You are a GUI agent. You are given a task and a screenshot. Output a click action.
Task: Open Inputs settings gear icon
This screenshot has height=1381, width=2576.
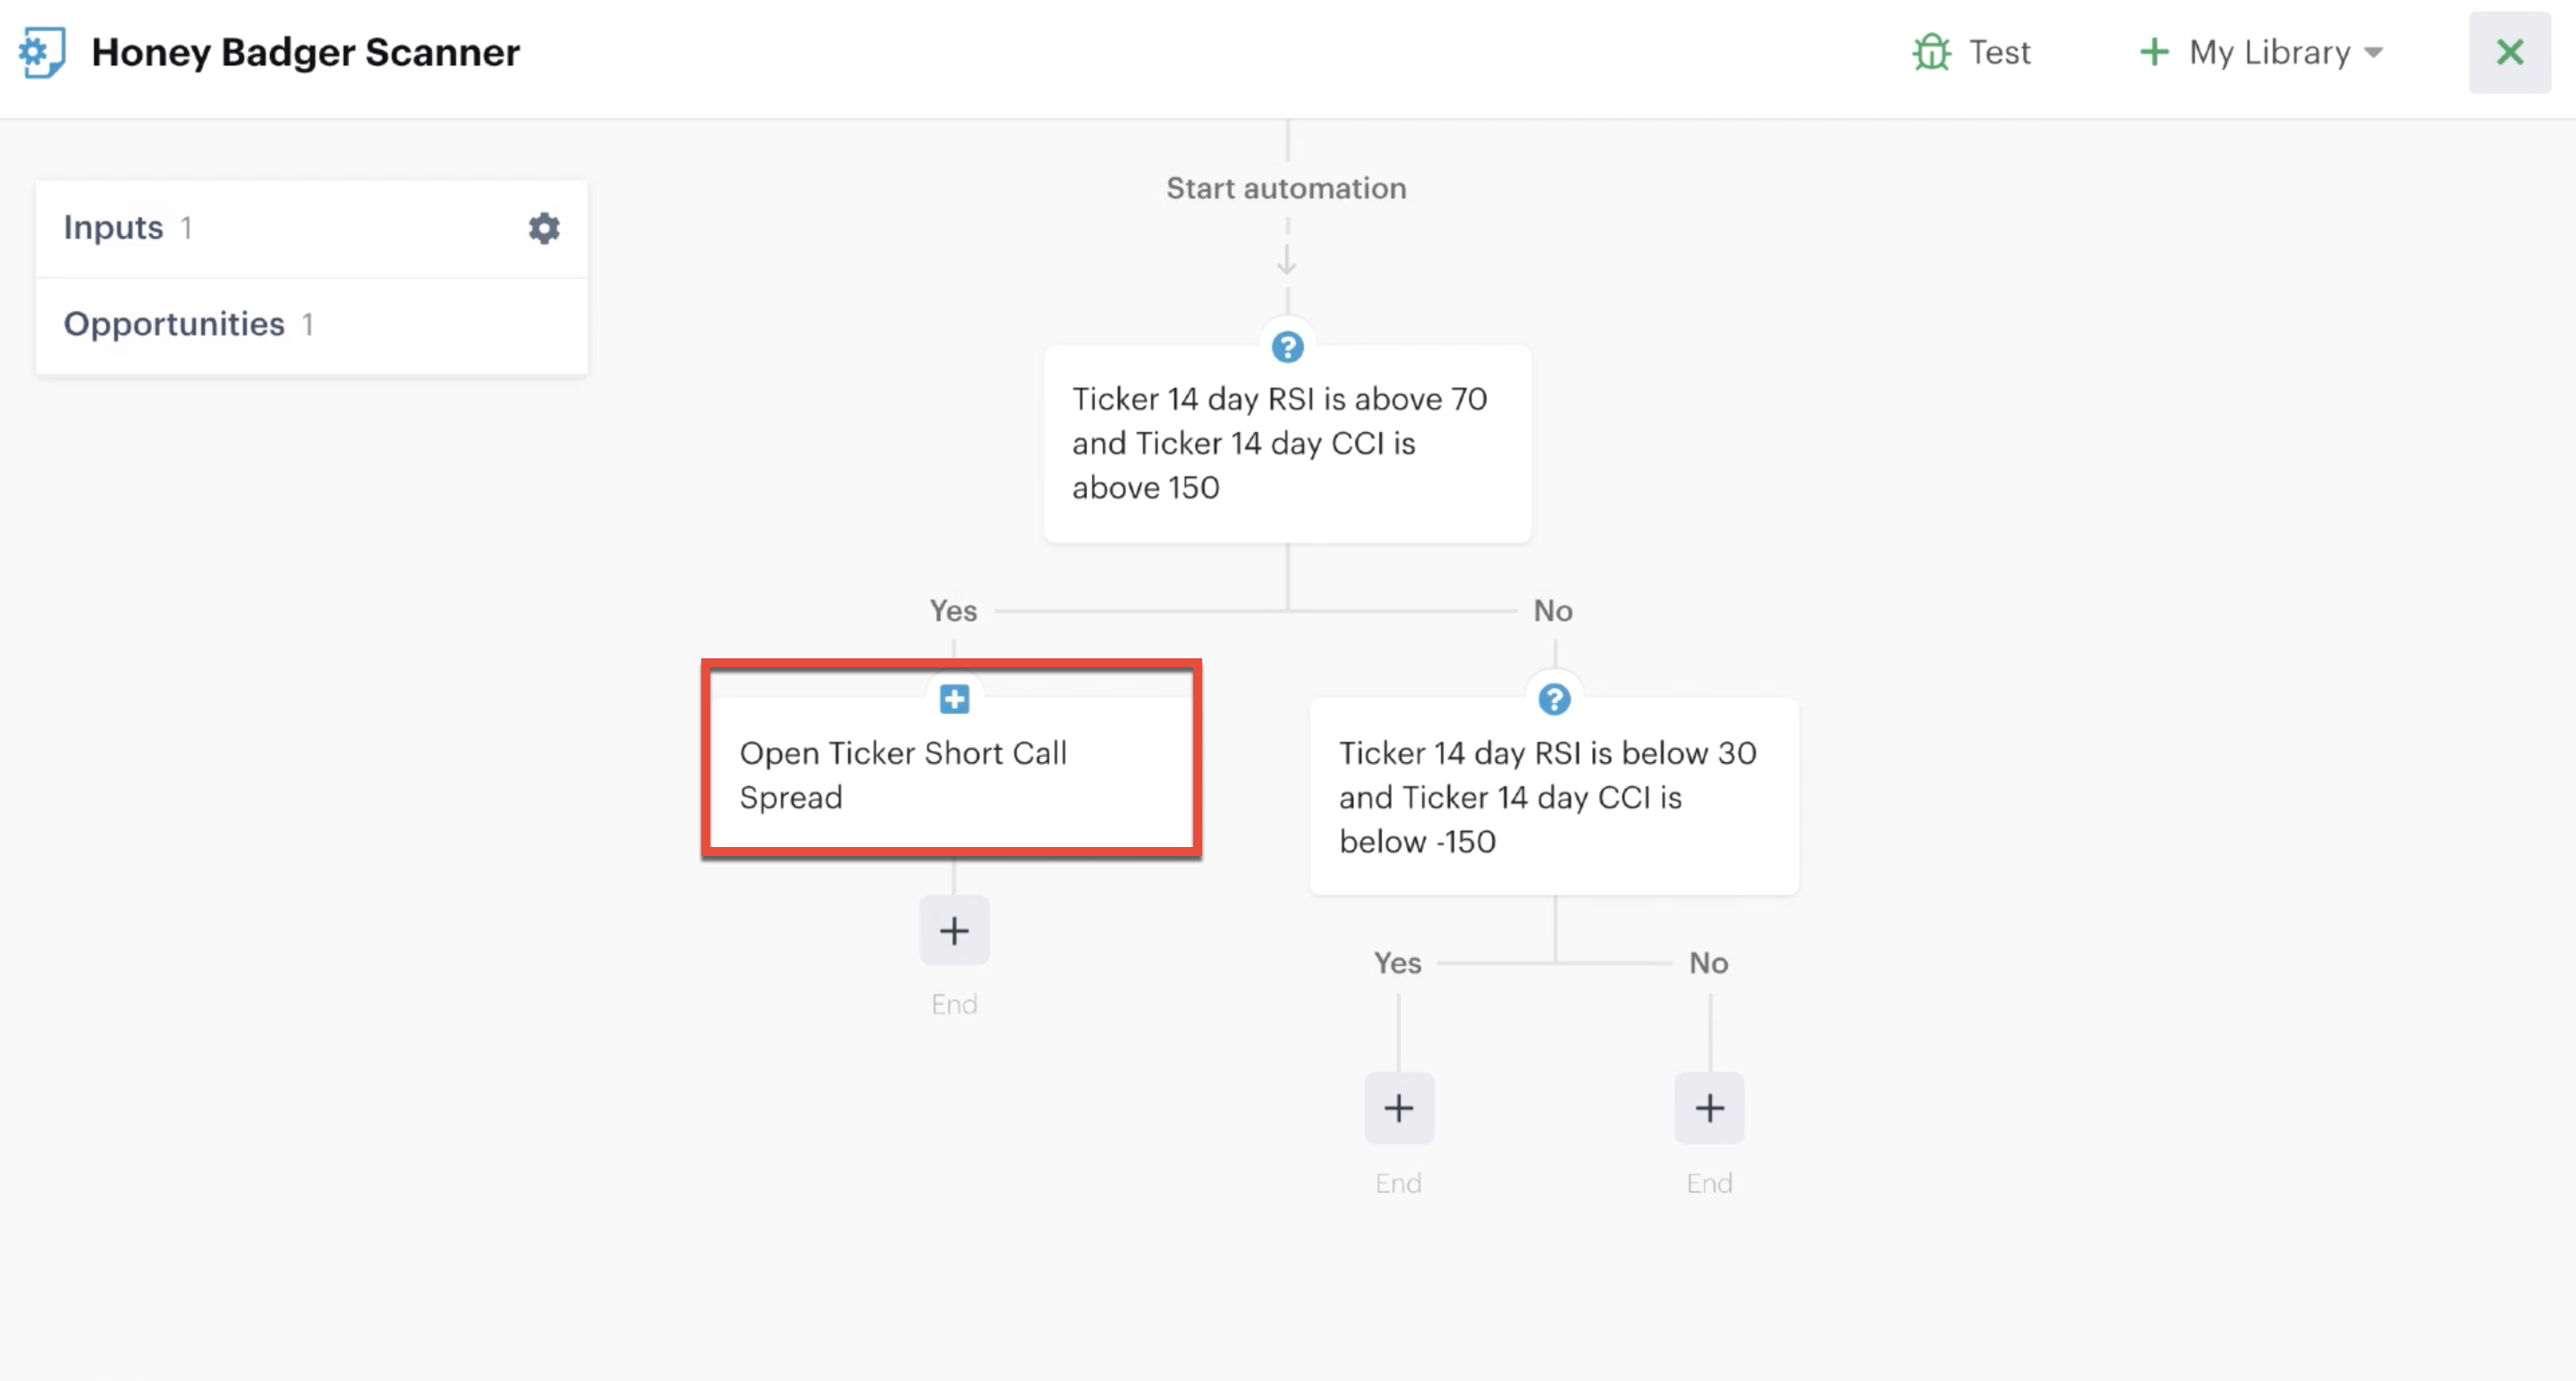544,228
